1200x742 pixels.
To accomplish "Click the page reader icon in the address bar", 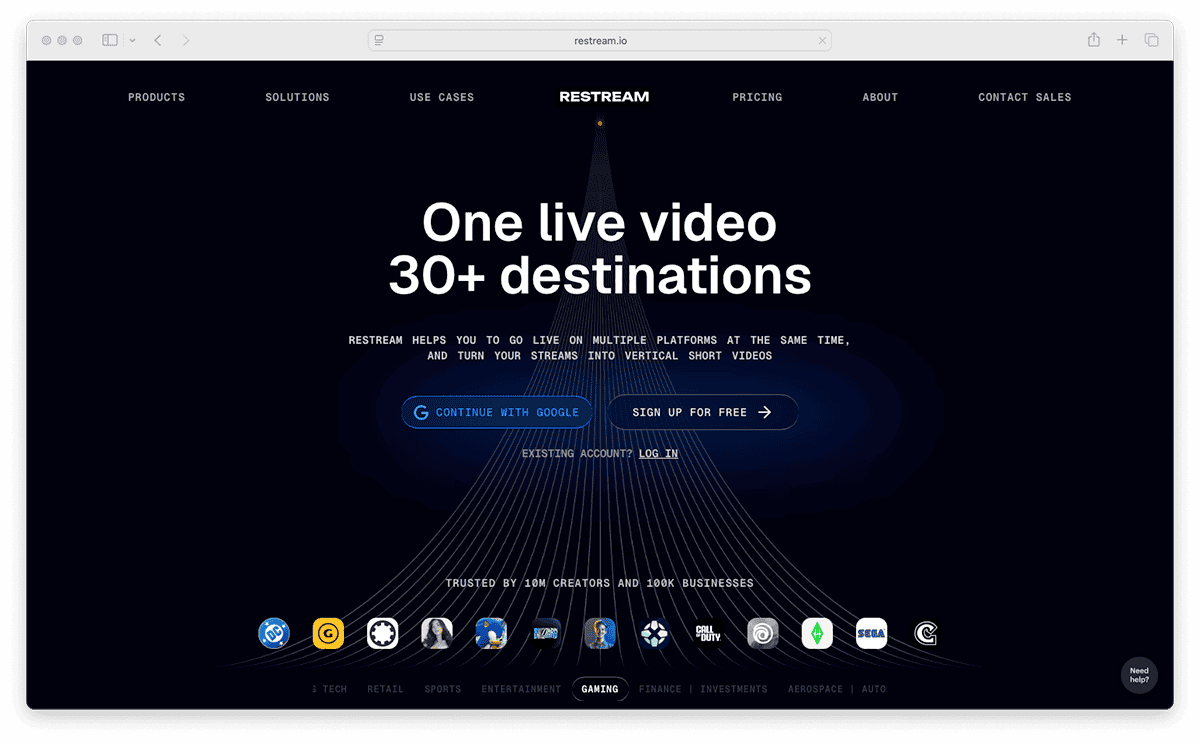I will (379, 40).
